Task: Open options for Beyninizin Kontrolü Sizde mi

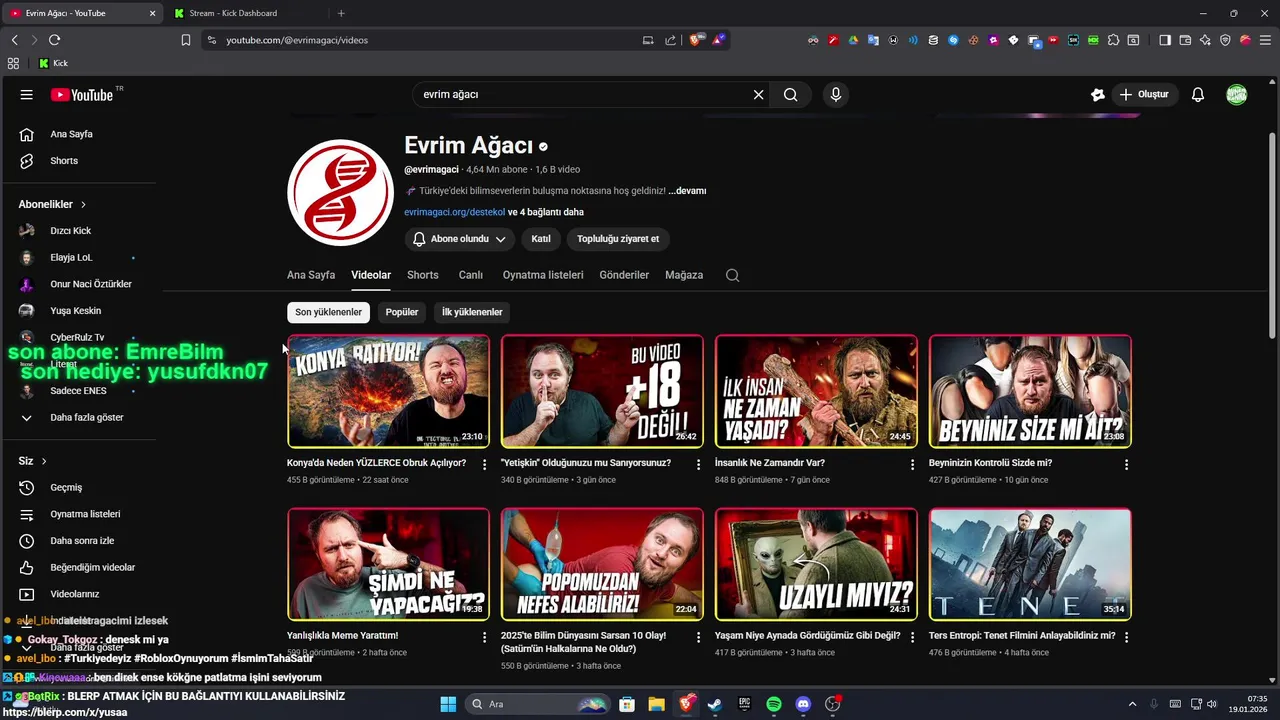Action: (1126, 465)
